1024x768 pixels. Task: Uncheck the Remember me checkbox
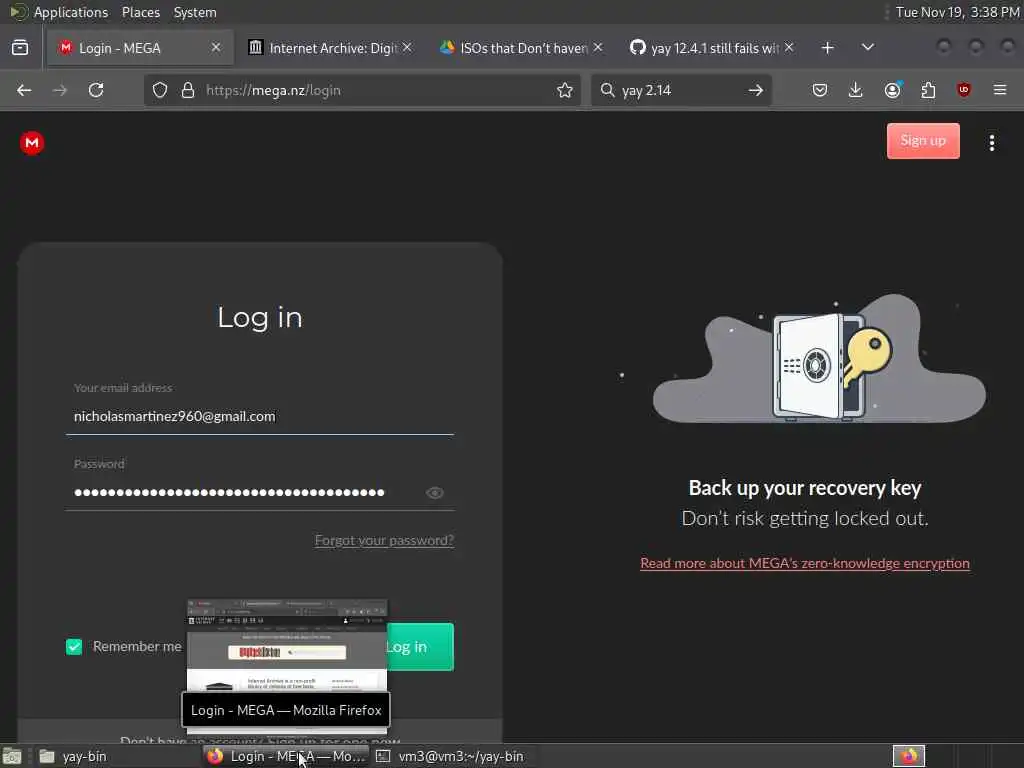(74, 647)
